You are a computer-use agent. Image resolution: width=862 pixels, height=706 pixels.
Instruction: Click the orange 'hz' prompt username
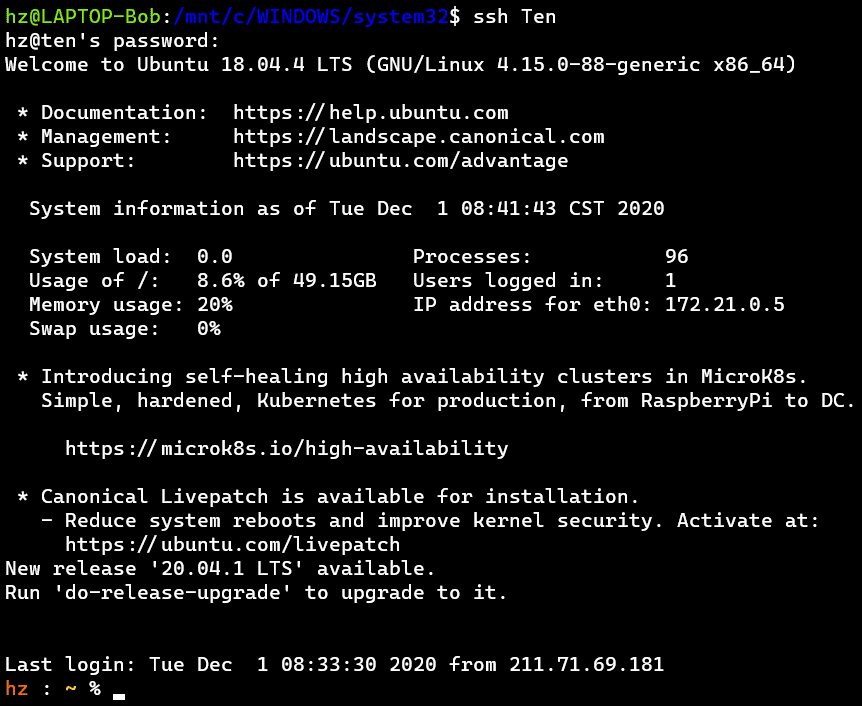[16, 688]
